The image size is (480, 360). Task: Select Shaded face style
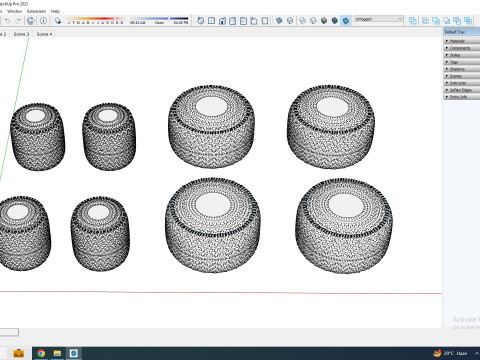pyautogui.click(x=324, y=21)
